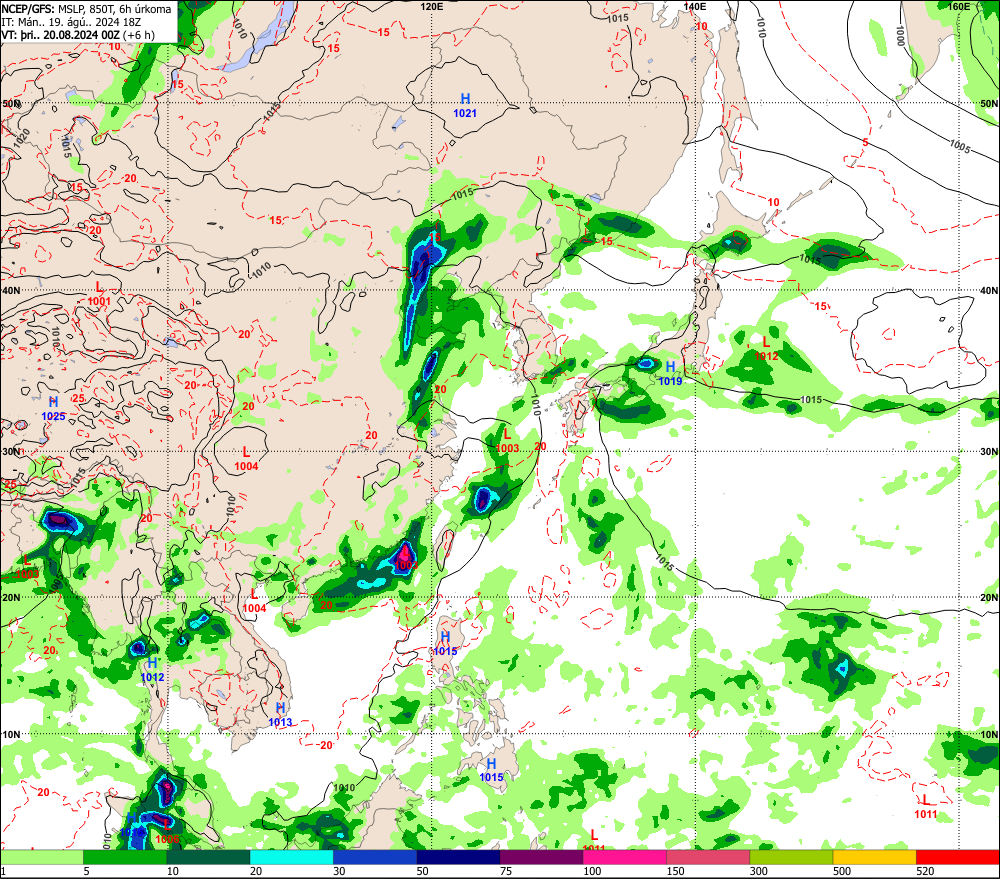Click the 120E longitude label
Screen dimensions: 1000x879
pyautogui.click(x=432, y=6)
